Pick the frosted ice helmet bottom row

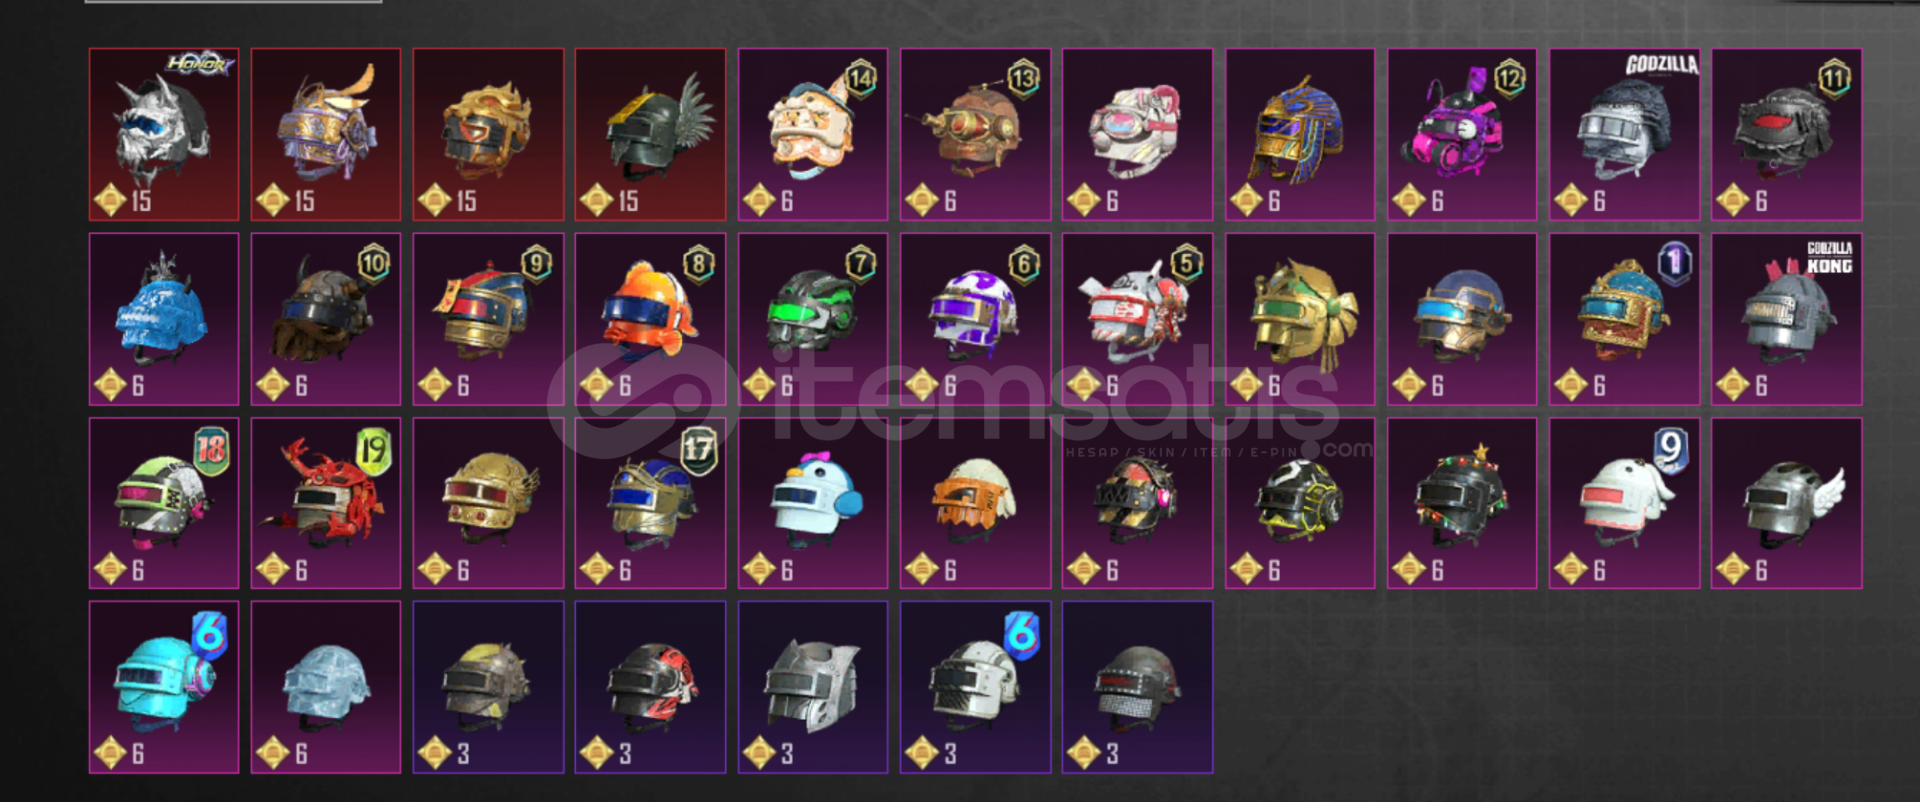point(326,687)
